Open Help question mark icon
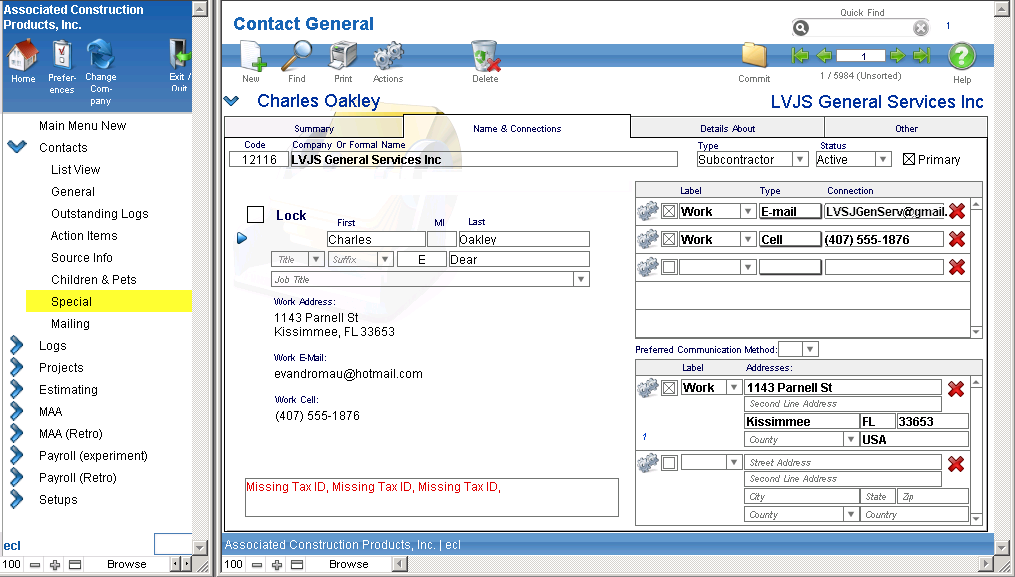The width and height of the screenshot is (1015, 577). pos(962,56)
